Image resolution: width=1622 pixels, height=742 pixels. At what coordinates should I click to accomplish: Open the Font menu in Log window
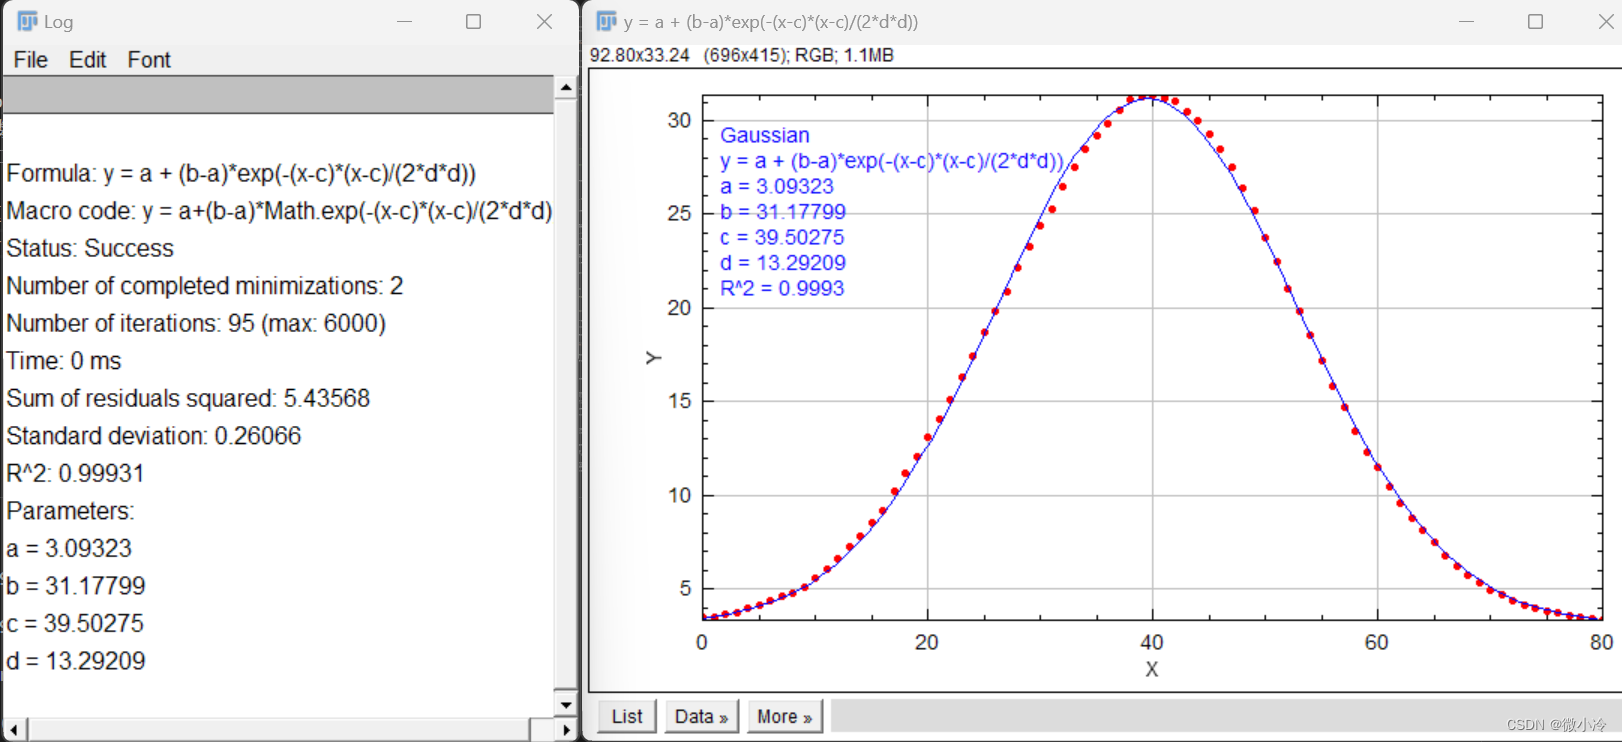pyautogui.click(x=149, y=60)
